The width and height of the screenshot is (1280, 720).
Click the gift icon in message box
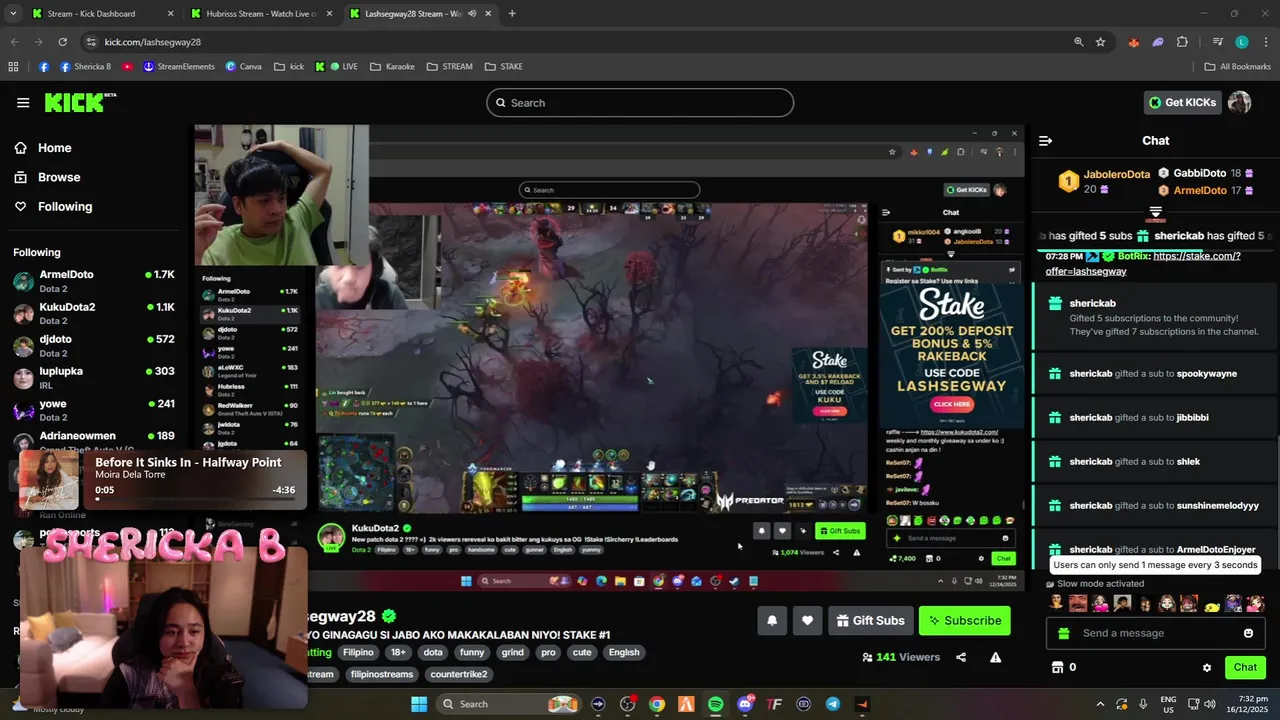pos(1063,633)
